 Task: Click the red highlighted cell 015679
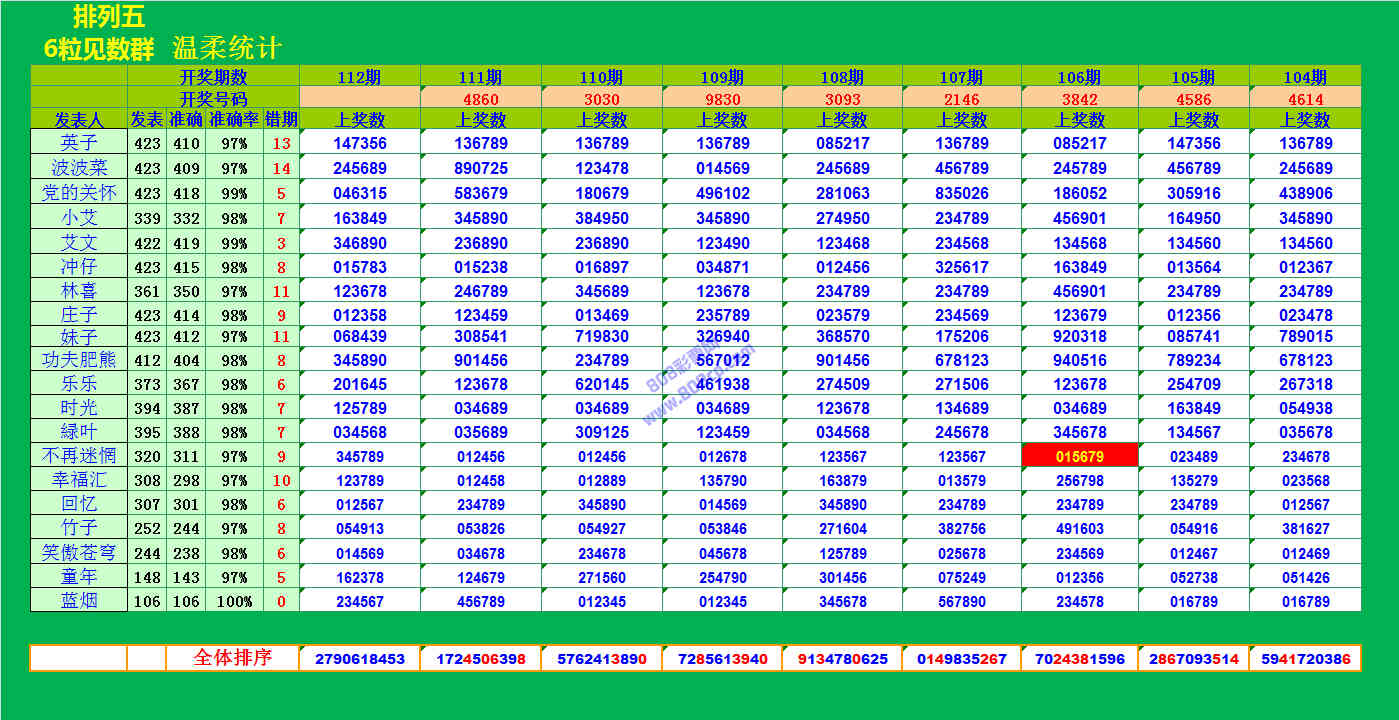point(1079,456)
